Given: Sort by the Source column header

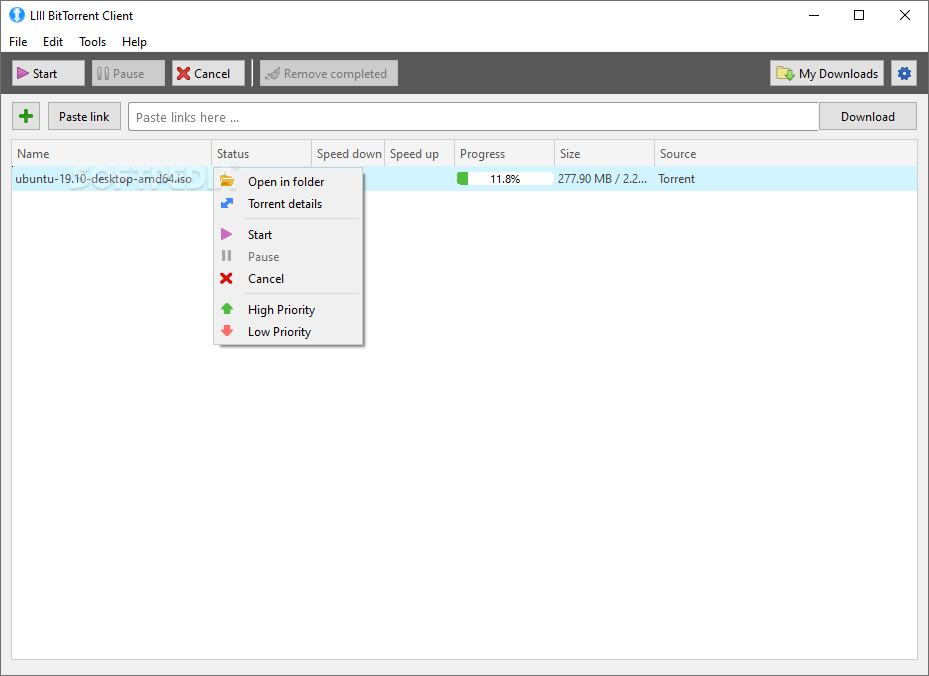Looking at the screenshot, I should (x=786, y=153).
